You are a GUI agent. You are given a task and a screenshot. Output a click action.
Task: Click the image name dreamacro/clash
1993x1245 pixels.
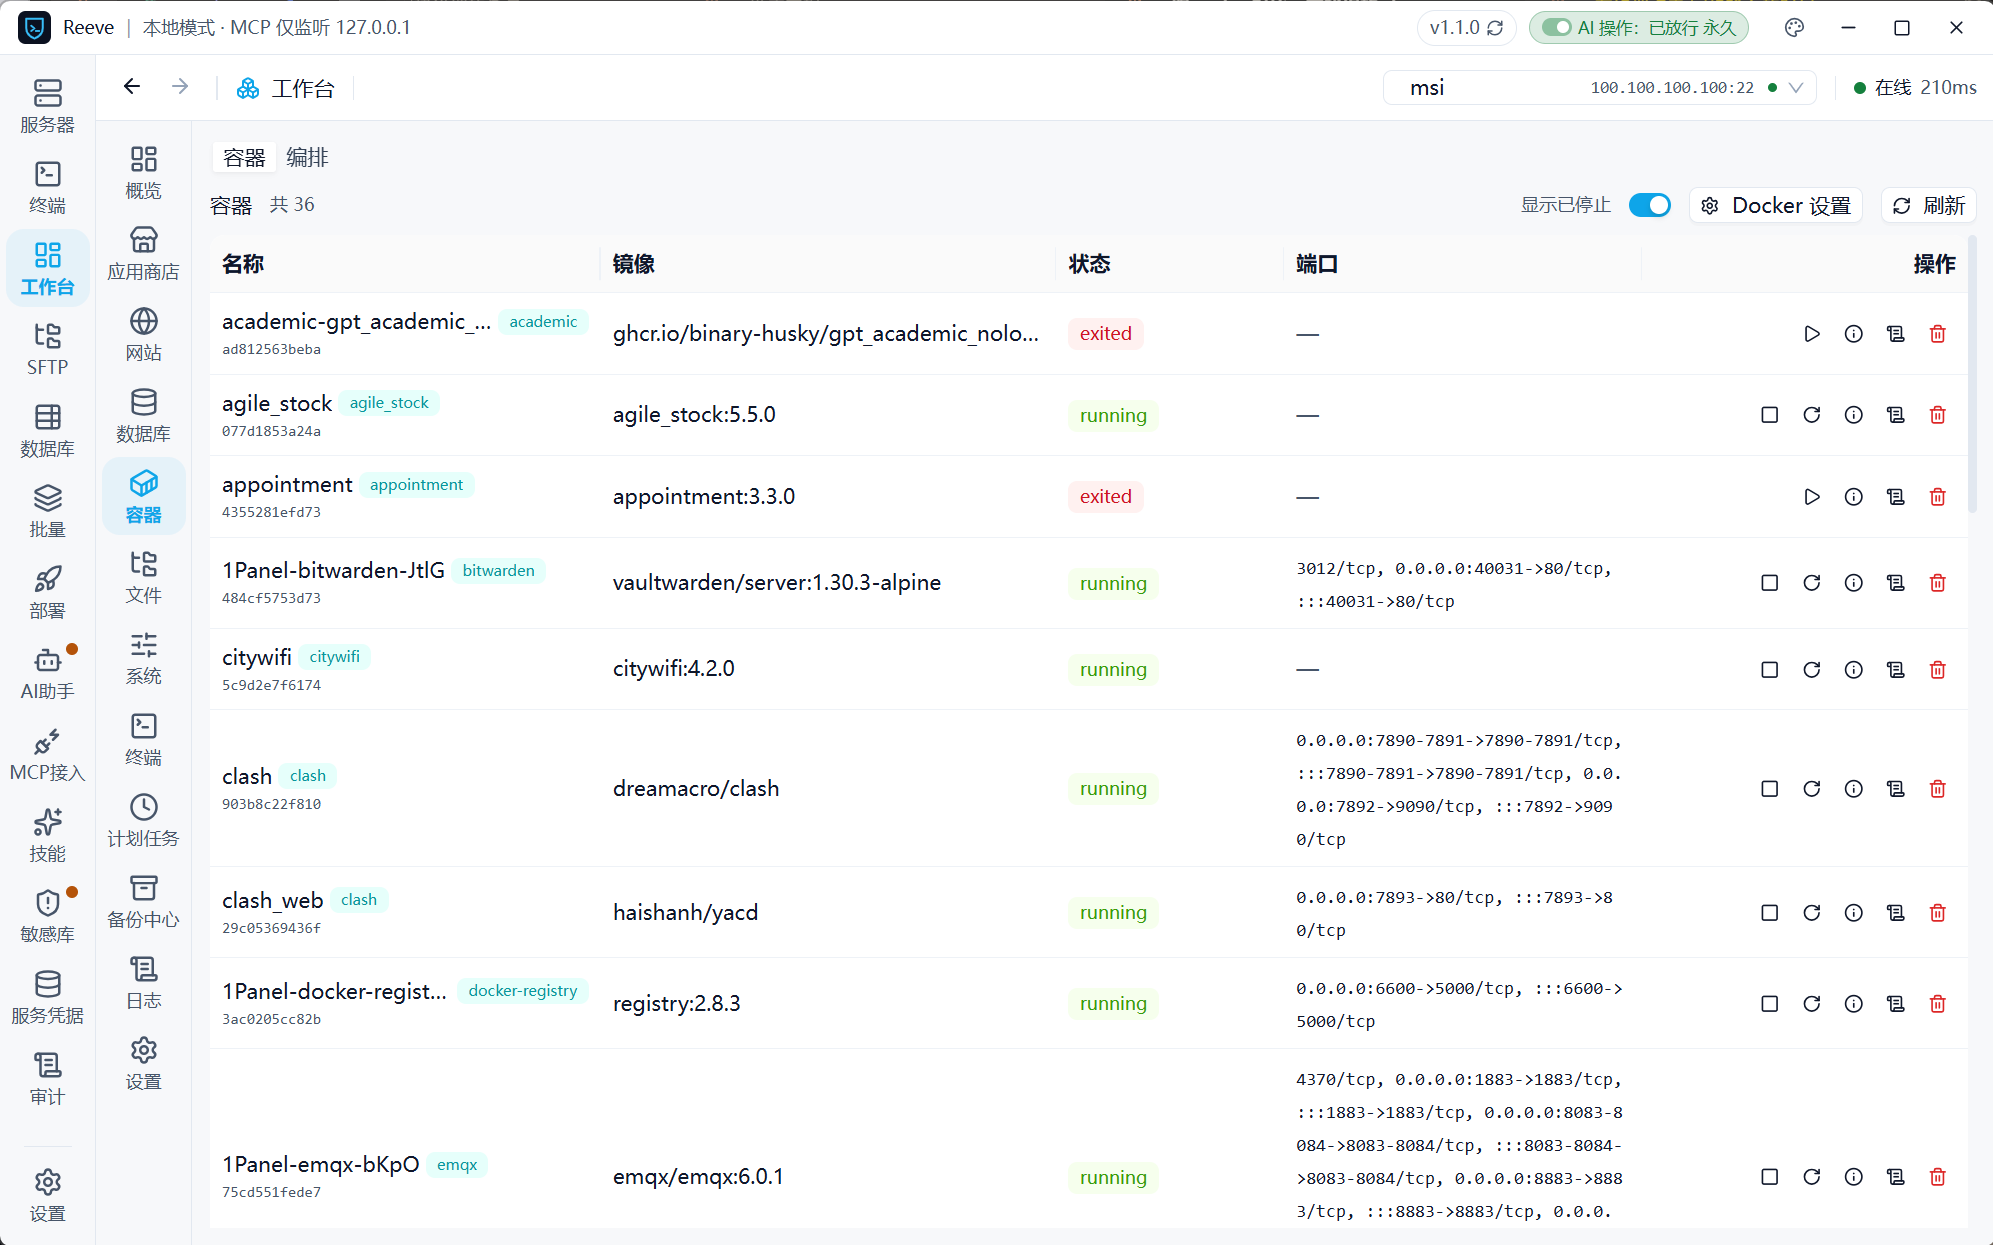696,789
